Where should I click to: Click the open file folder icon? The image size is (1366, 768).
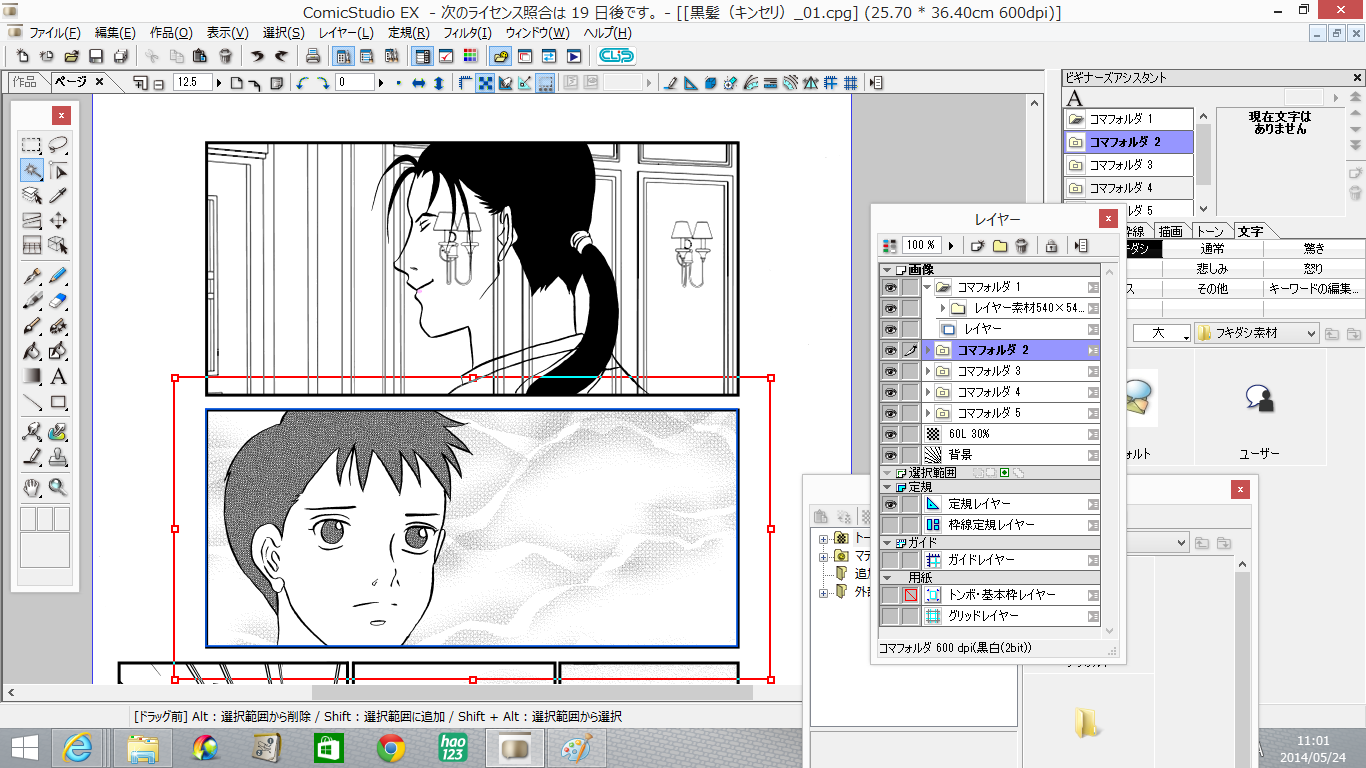(72, 56)
